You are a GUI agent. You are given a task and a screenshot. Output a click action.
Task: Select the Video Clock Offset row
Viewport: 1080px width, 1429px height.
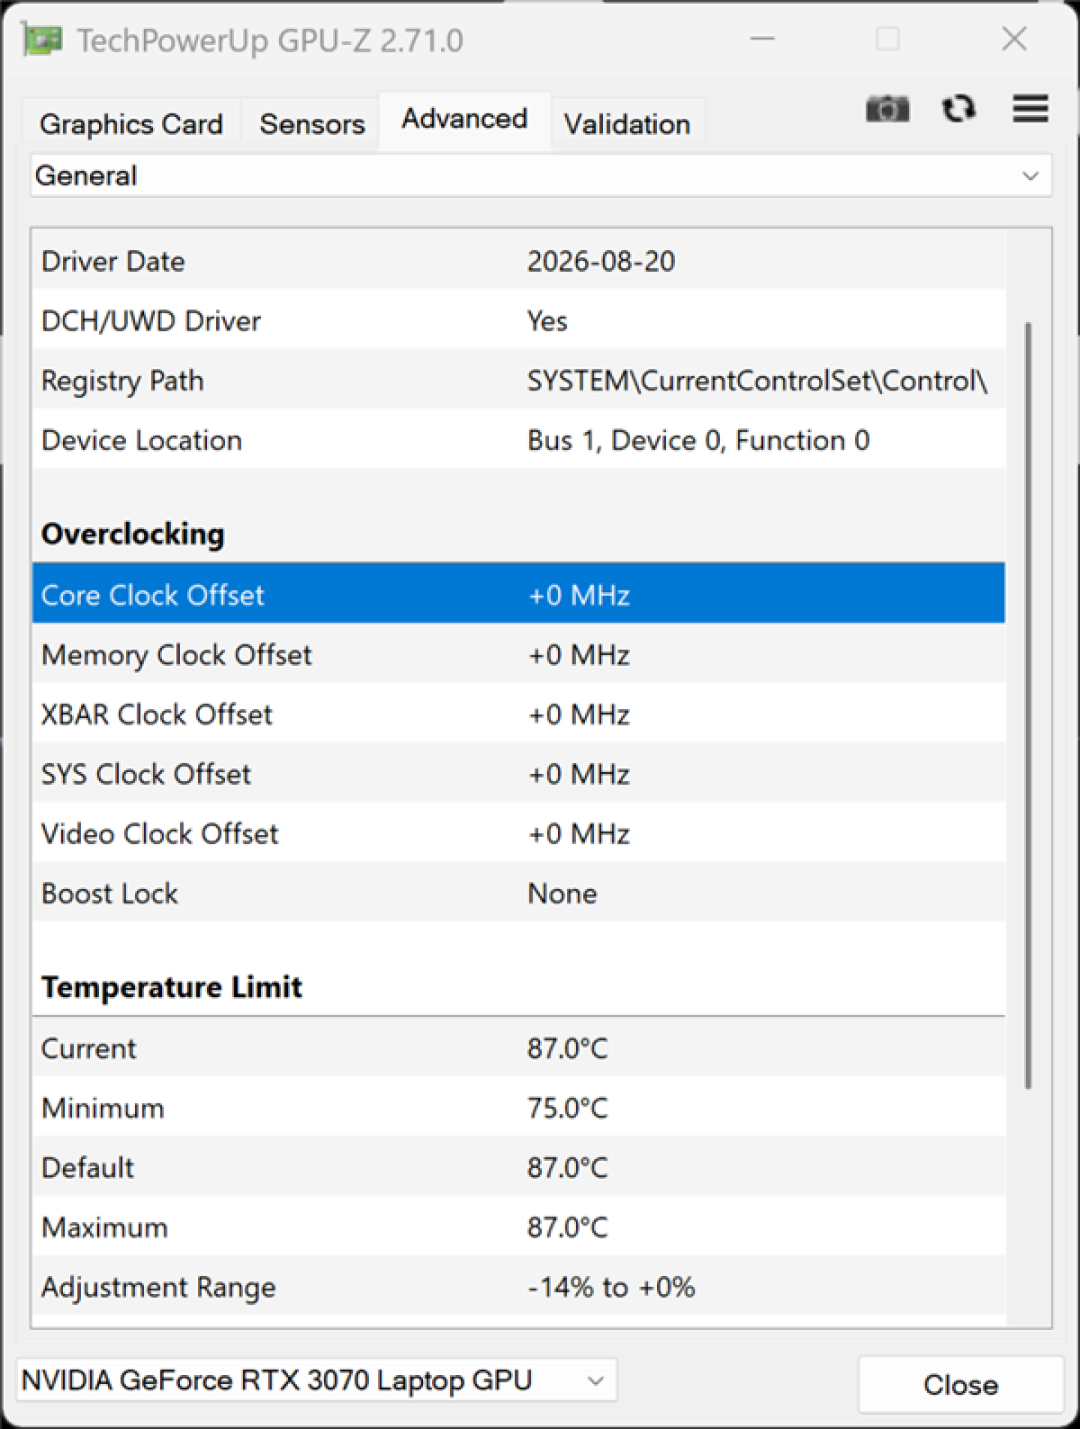[x=519, y=834]
